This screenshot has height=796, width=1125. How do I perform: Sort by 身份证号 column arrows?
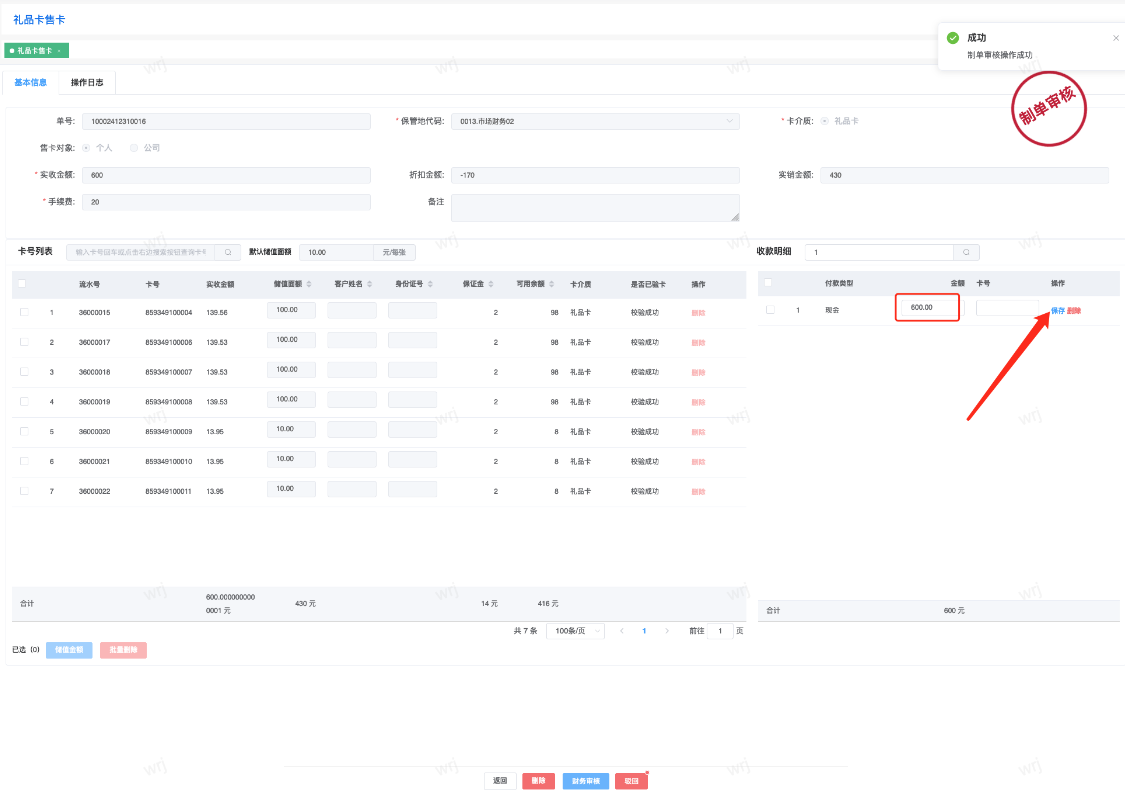click(430, 284)
